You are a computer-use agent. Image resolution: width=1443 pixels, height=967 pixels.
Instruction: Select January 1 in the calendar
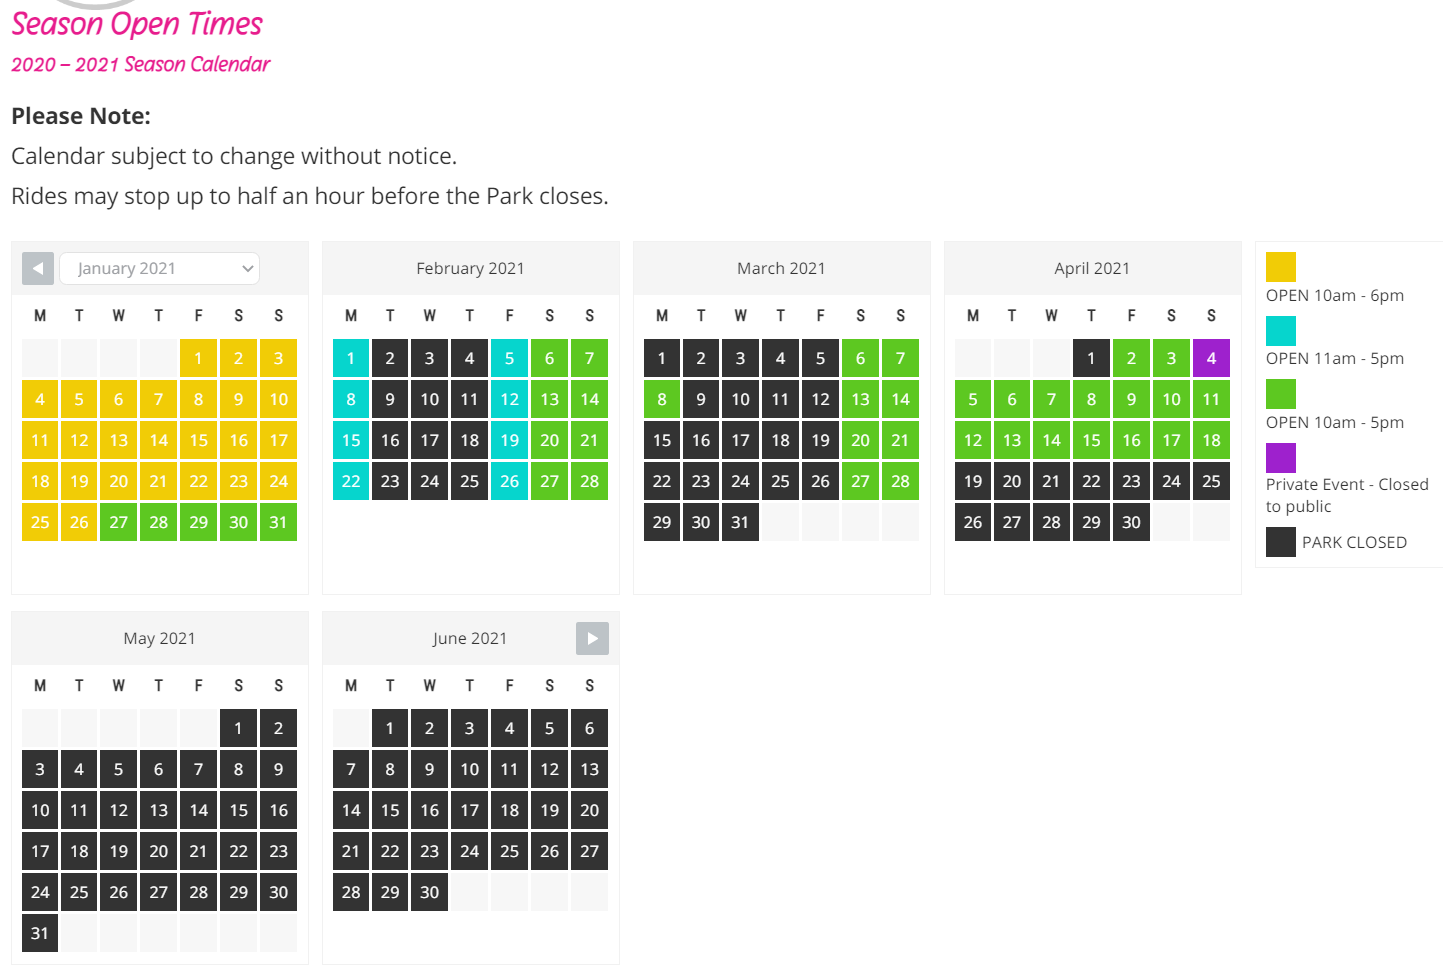[x=199, y=358]
